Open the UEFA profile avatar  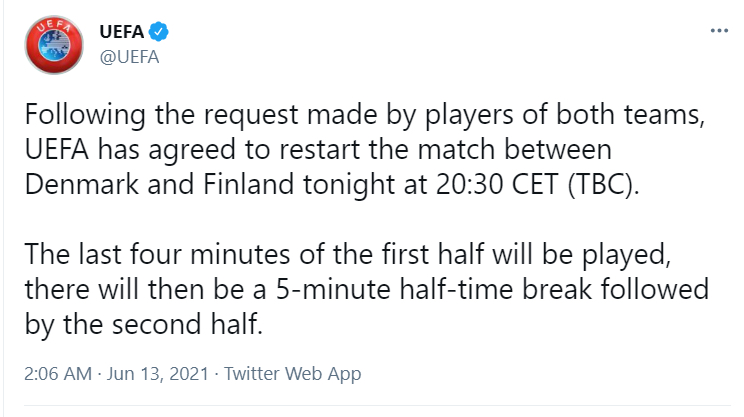click(54, 45)
